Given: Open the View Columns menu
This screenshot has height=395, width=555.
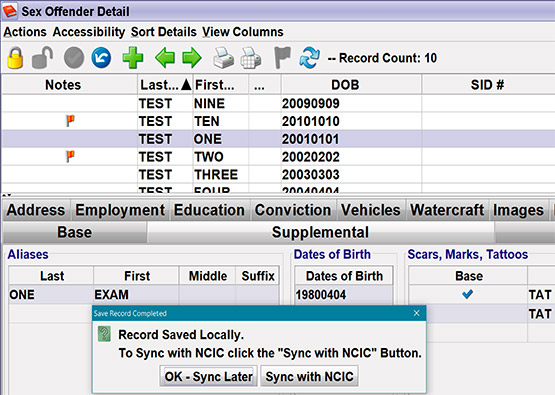Looking at the screenshot, I should click(x=243, y=32).
